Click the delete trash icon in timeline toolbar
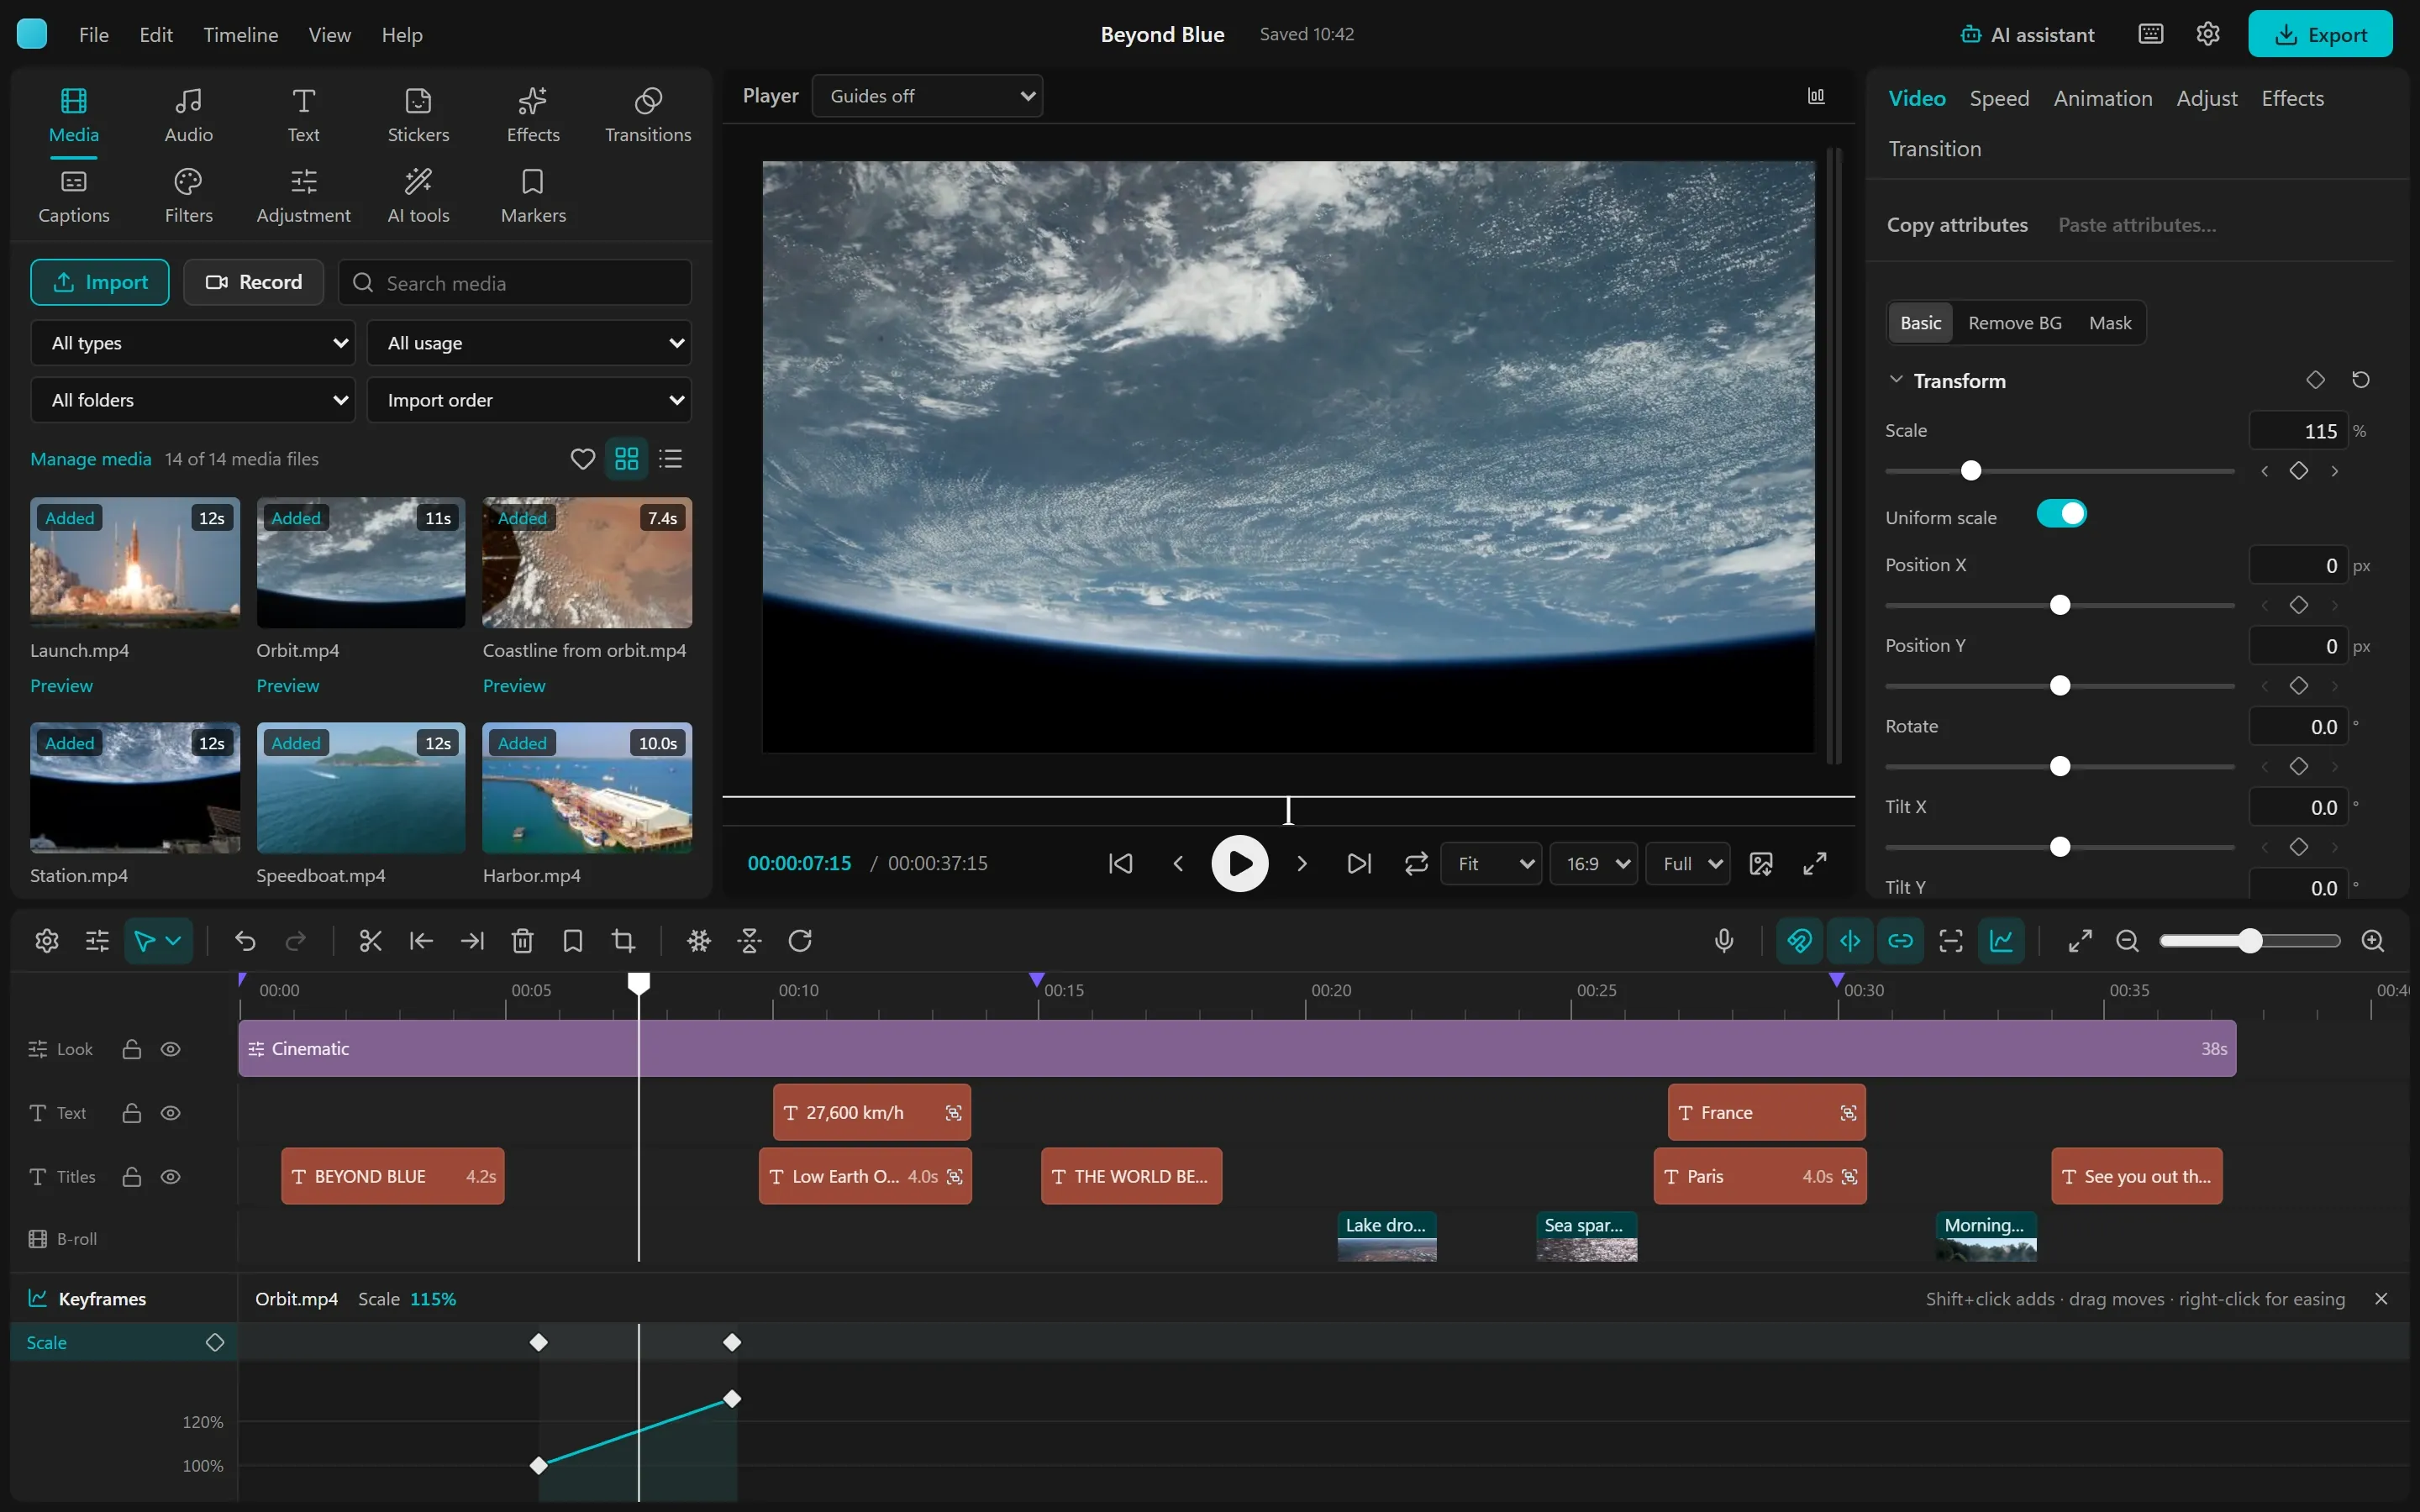 [x=522, y=941]
